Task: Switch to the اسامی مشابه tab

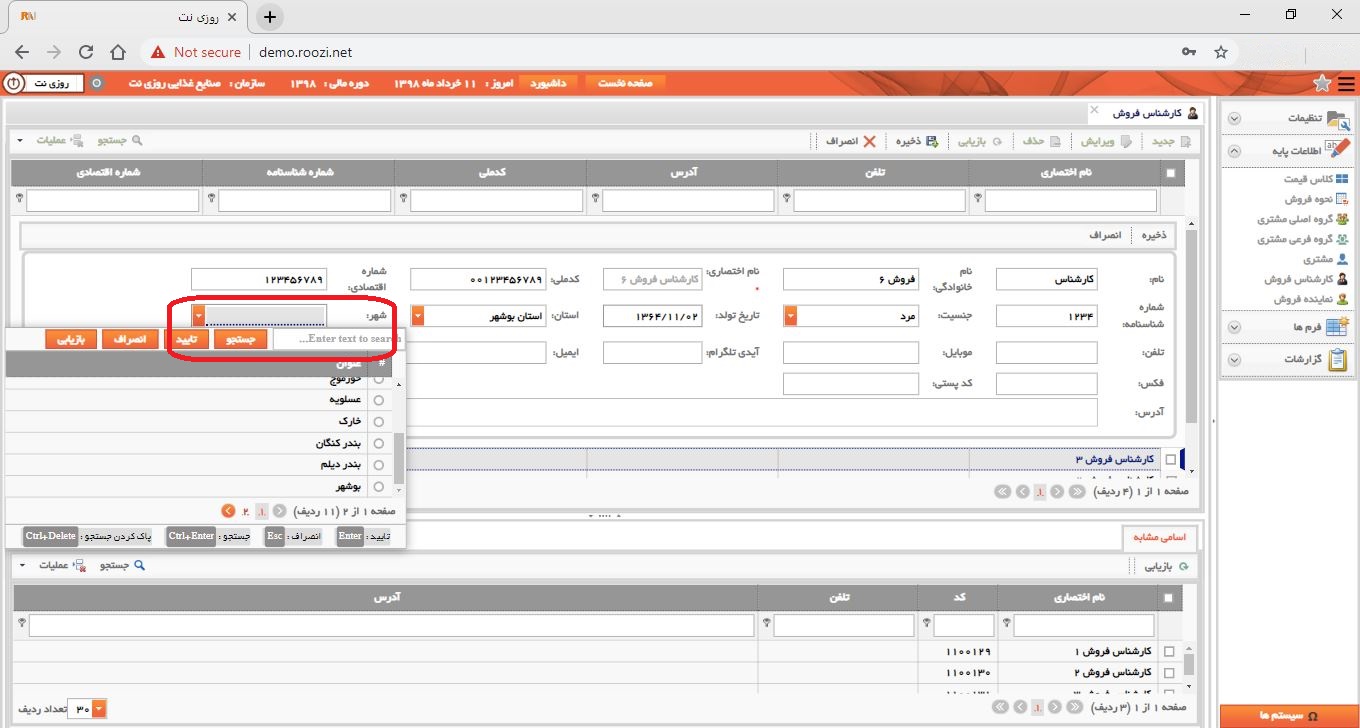Action: point(1158,537)
